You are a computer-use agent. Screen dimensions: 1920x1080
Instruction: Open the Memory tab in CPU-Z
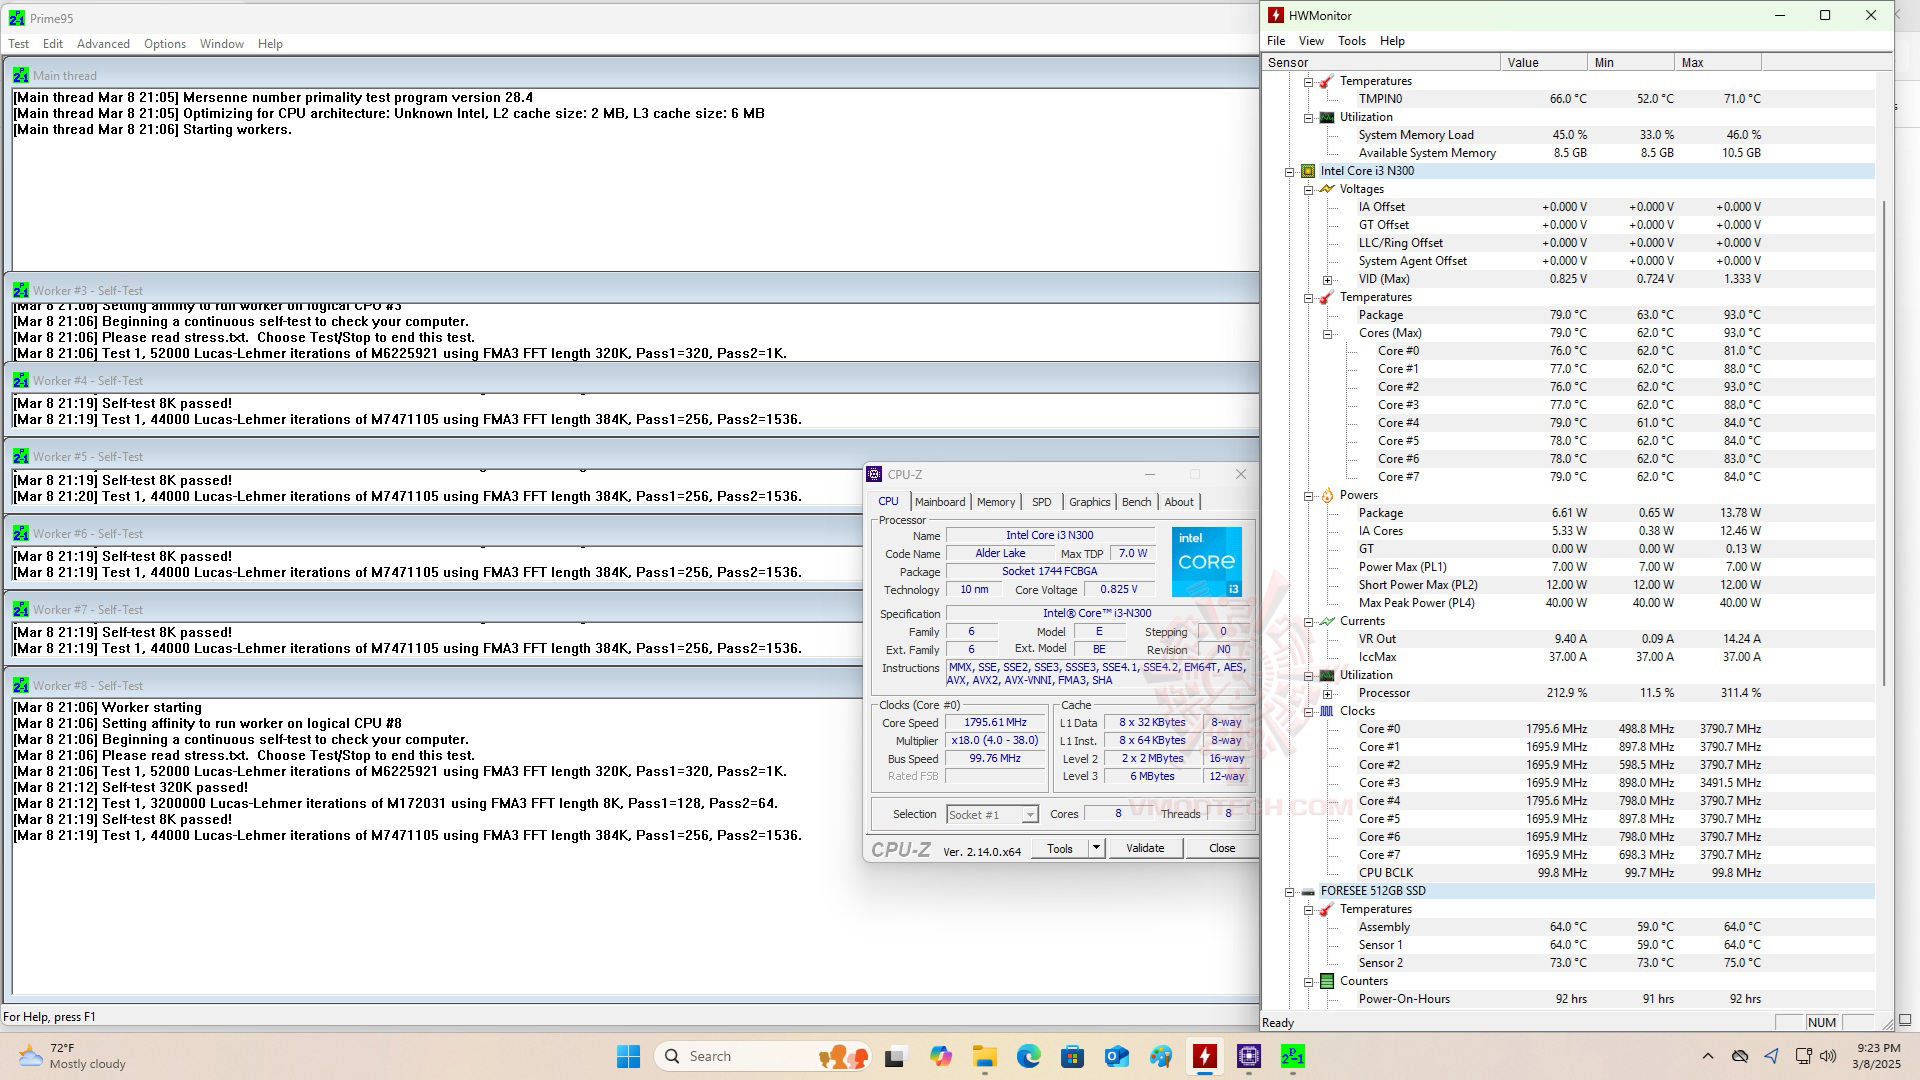pos(995,502)
